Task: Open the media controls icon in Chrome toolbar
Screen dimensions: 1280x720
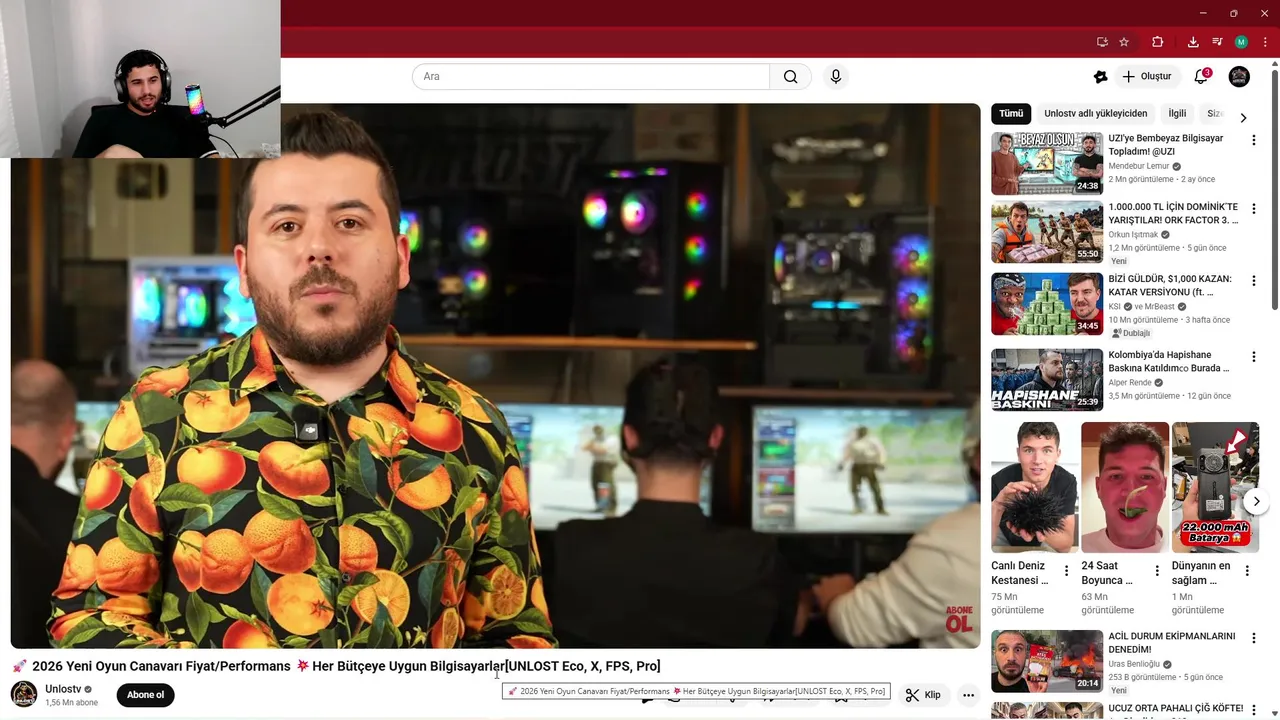Action: (x=1217, y=42)
